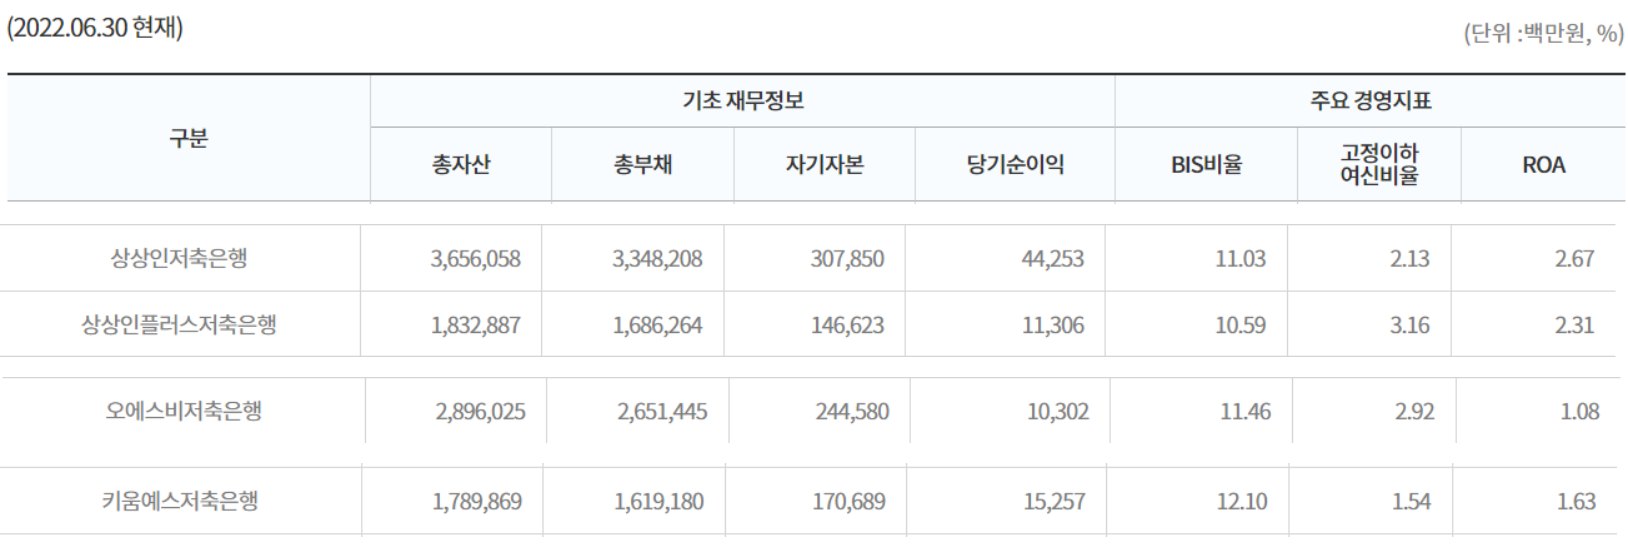Click the 1.54 loan ratio cell
Viewport: 1628px width, 549px height.
tap(1411, 501)
